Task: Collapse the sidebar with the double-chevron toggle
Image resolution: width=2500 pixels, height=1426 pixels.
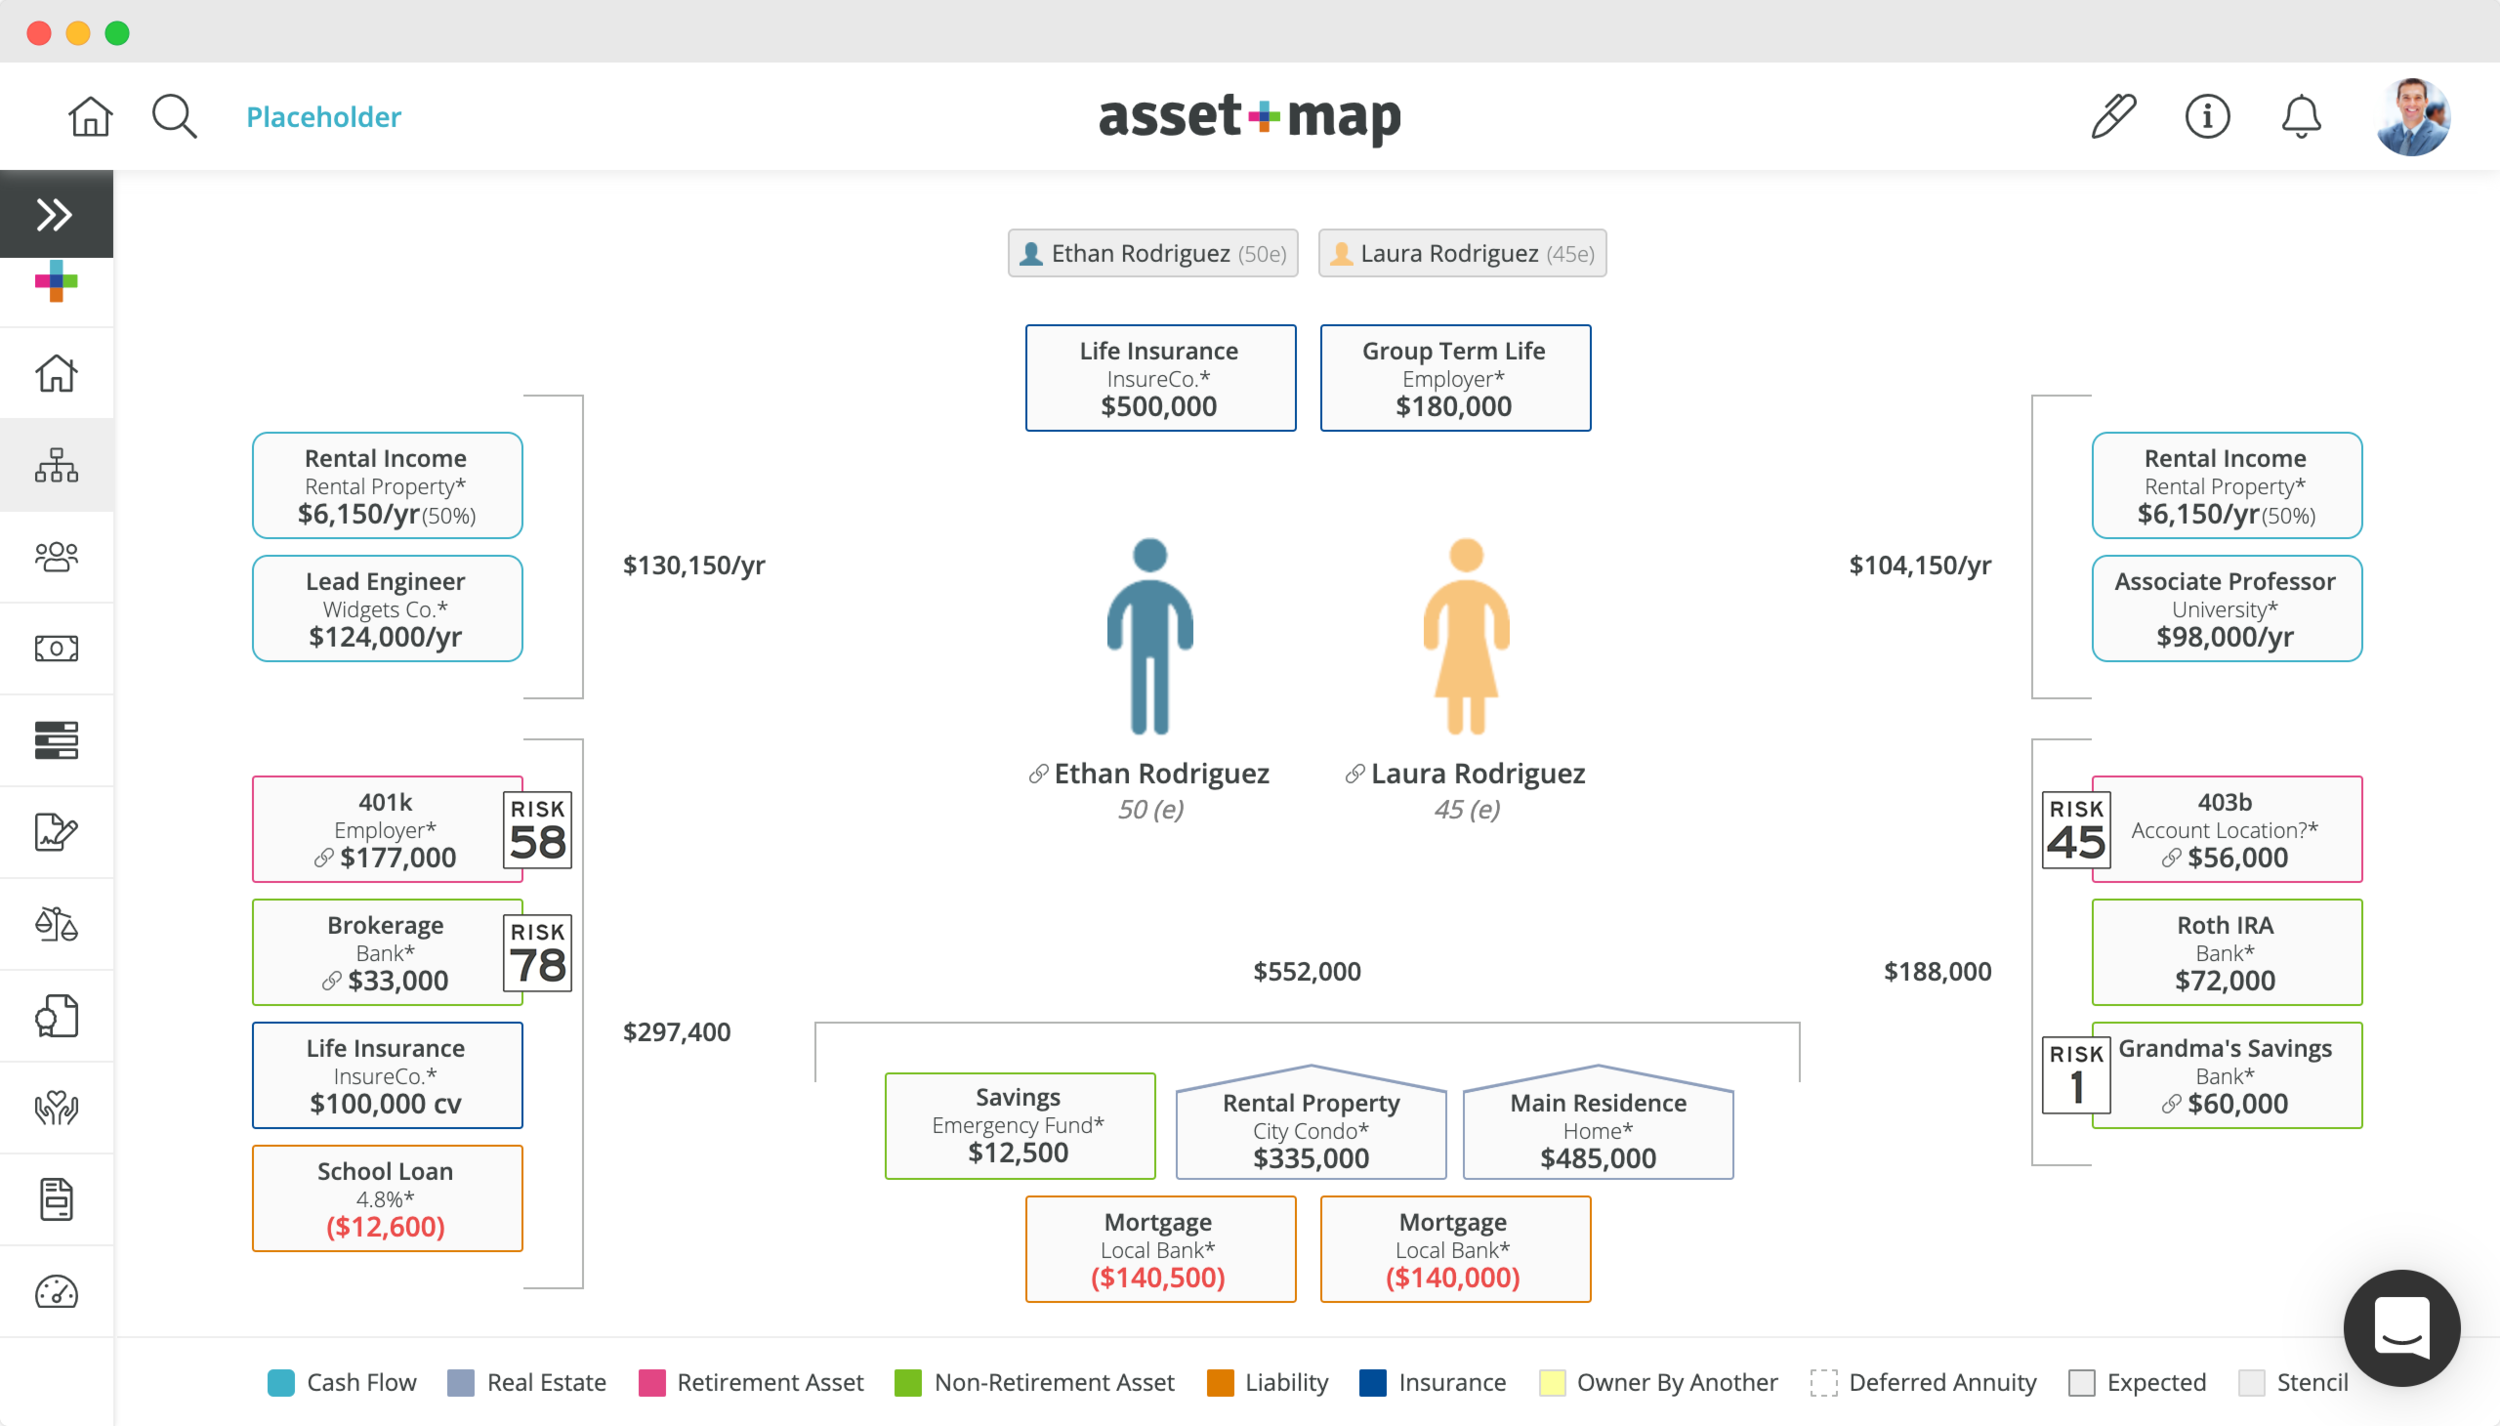Action: (57, 213)
